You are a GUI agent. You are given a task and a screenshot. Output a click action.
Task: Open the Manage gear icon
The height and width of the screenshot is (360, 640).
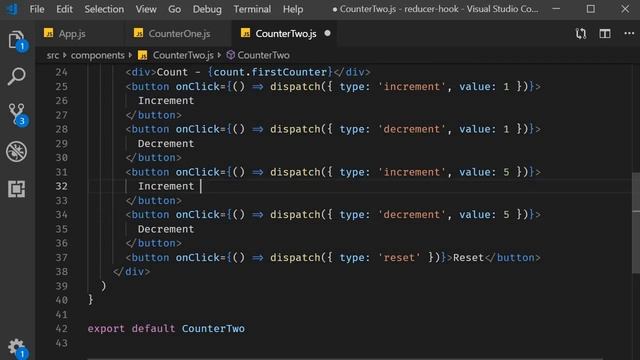(17, 348)
